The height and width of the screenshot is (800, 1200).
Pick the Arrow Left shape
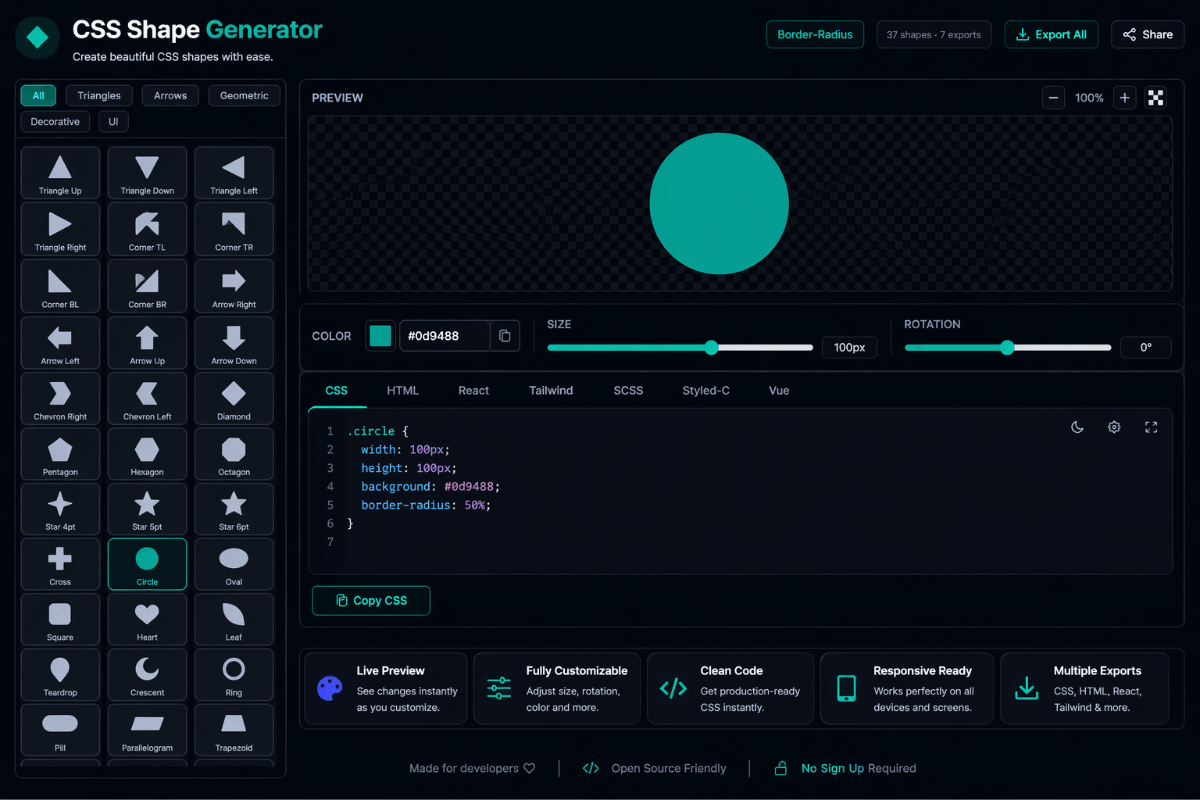point(60,343)
